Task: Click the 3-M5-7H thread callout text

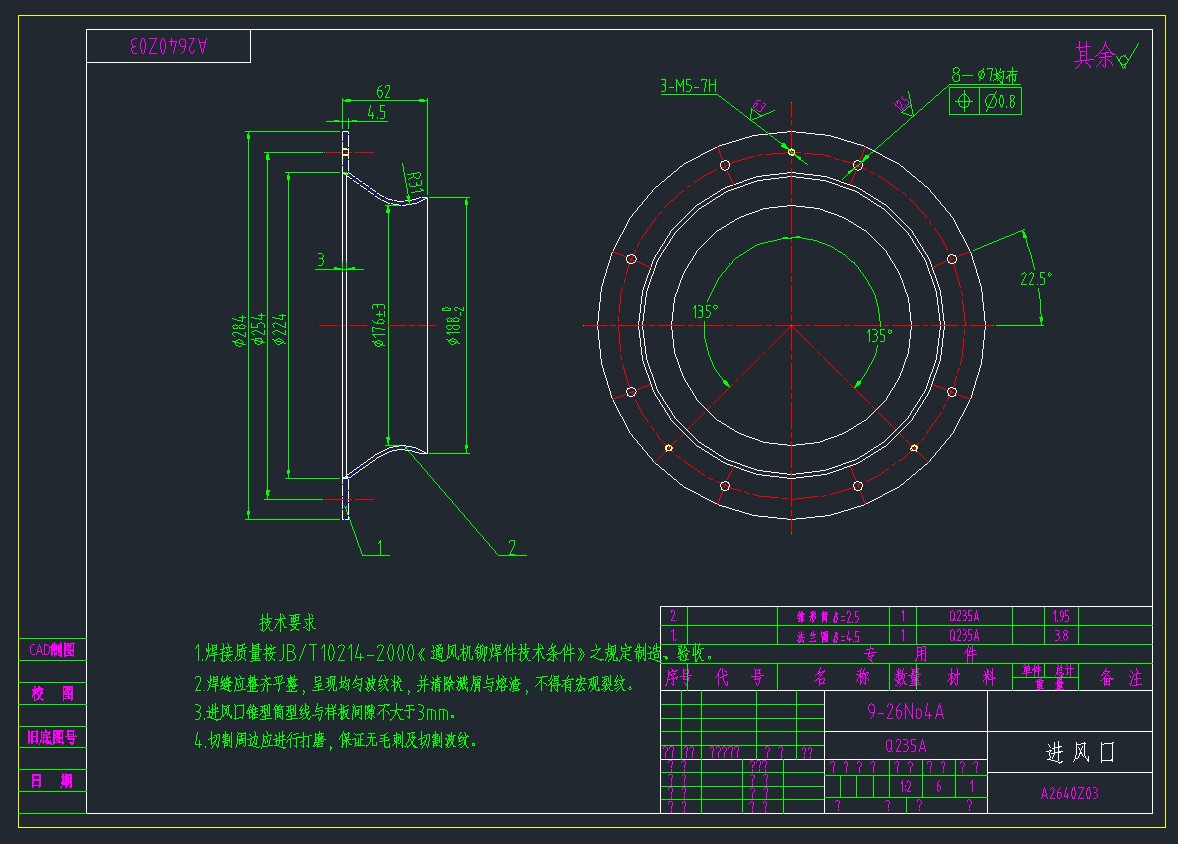Action: 688,87
